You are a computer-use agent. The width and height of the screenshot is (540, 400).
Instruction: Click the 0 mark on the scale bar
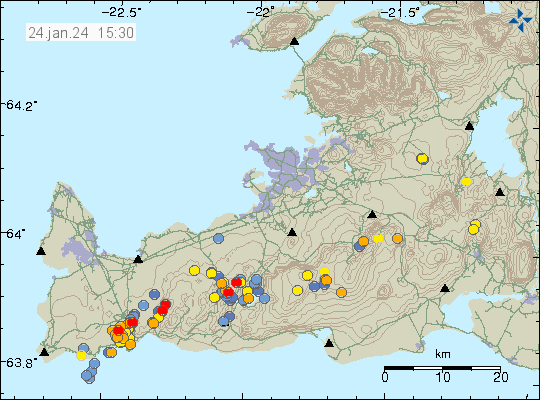tap(385, 377)
